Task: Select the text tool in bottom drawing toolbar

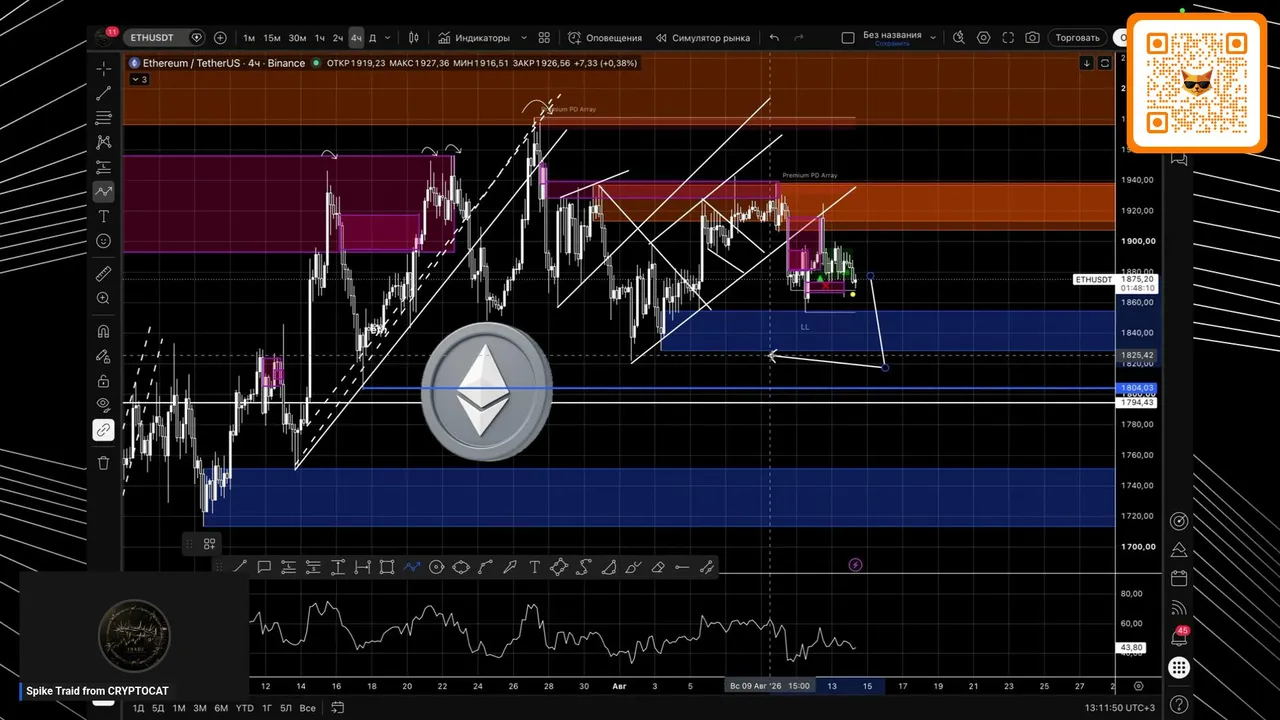Action: tap(534, 567)
